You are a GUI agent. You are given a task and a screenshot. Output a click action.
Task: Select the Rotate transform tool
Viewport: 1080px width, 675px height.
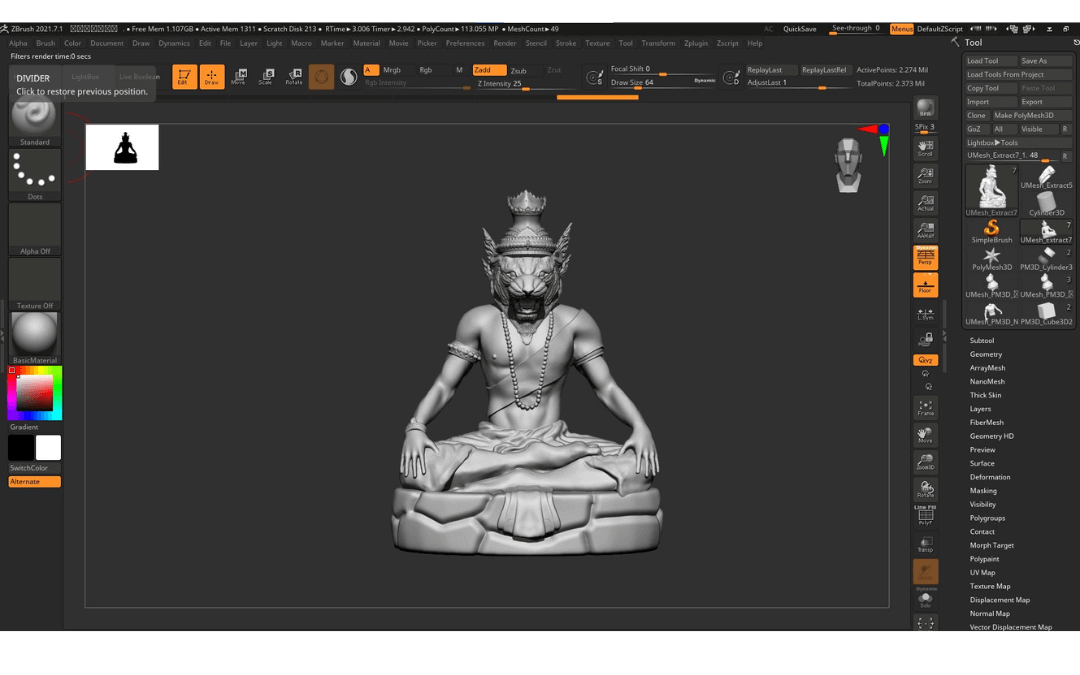tap(294, 77)
